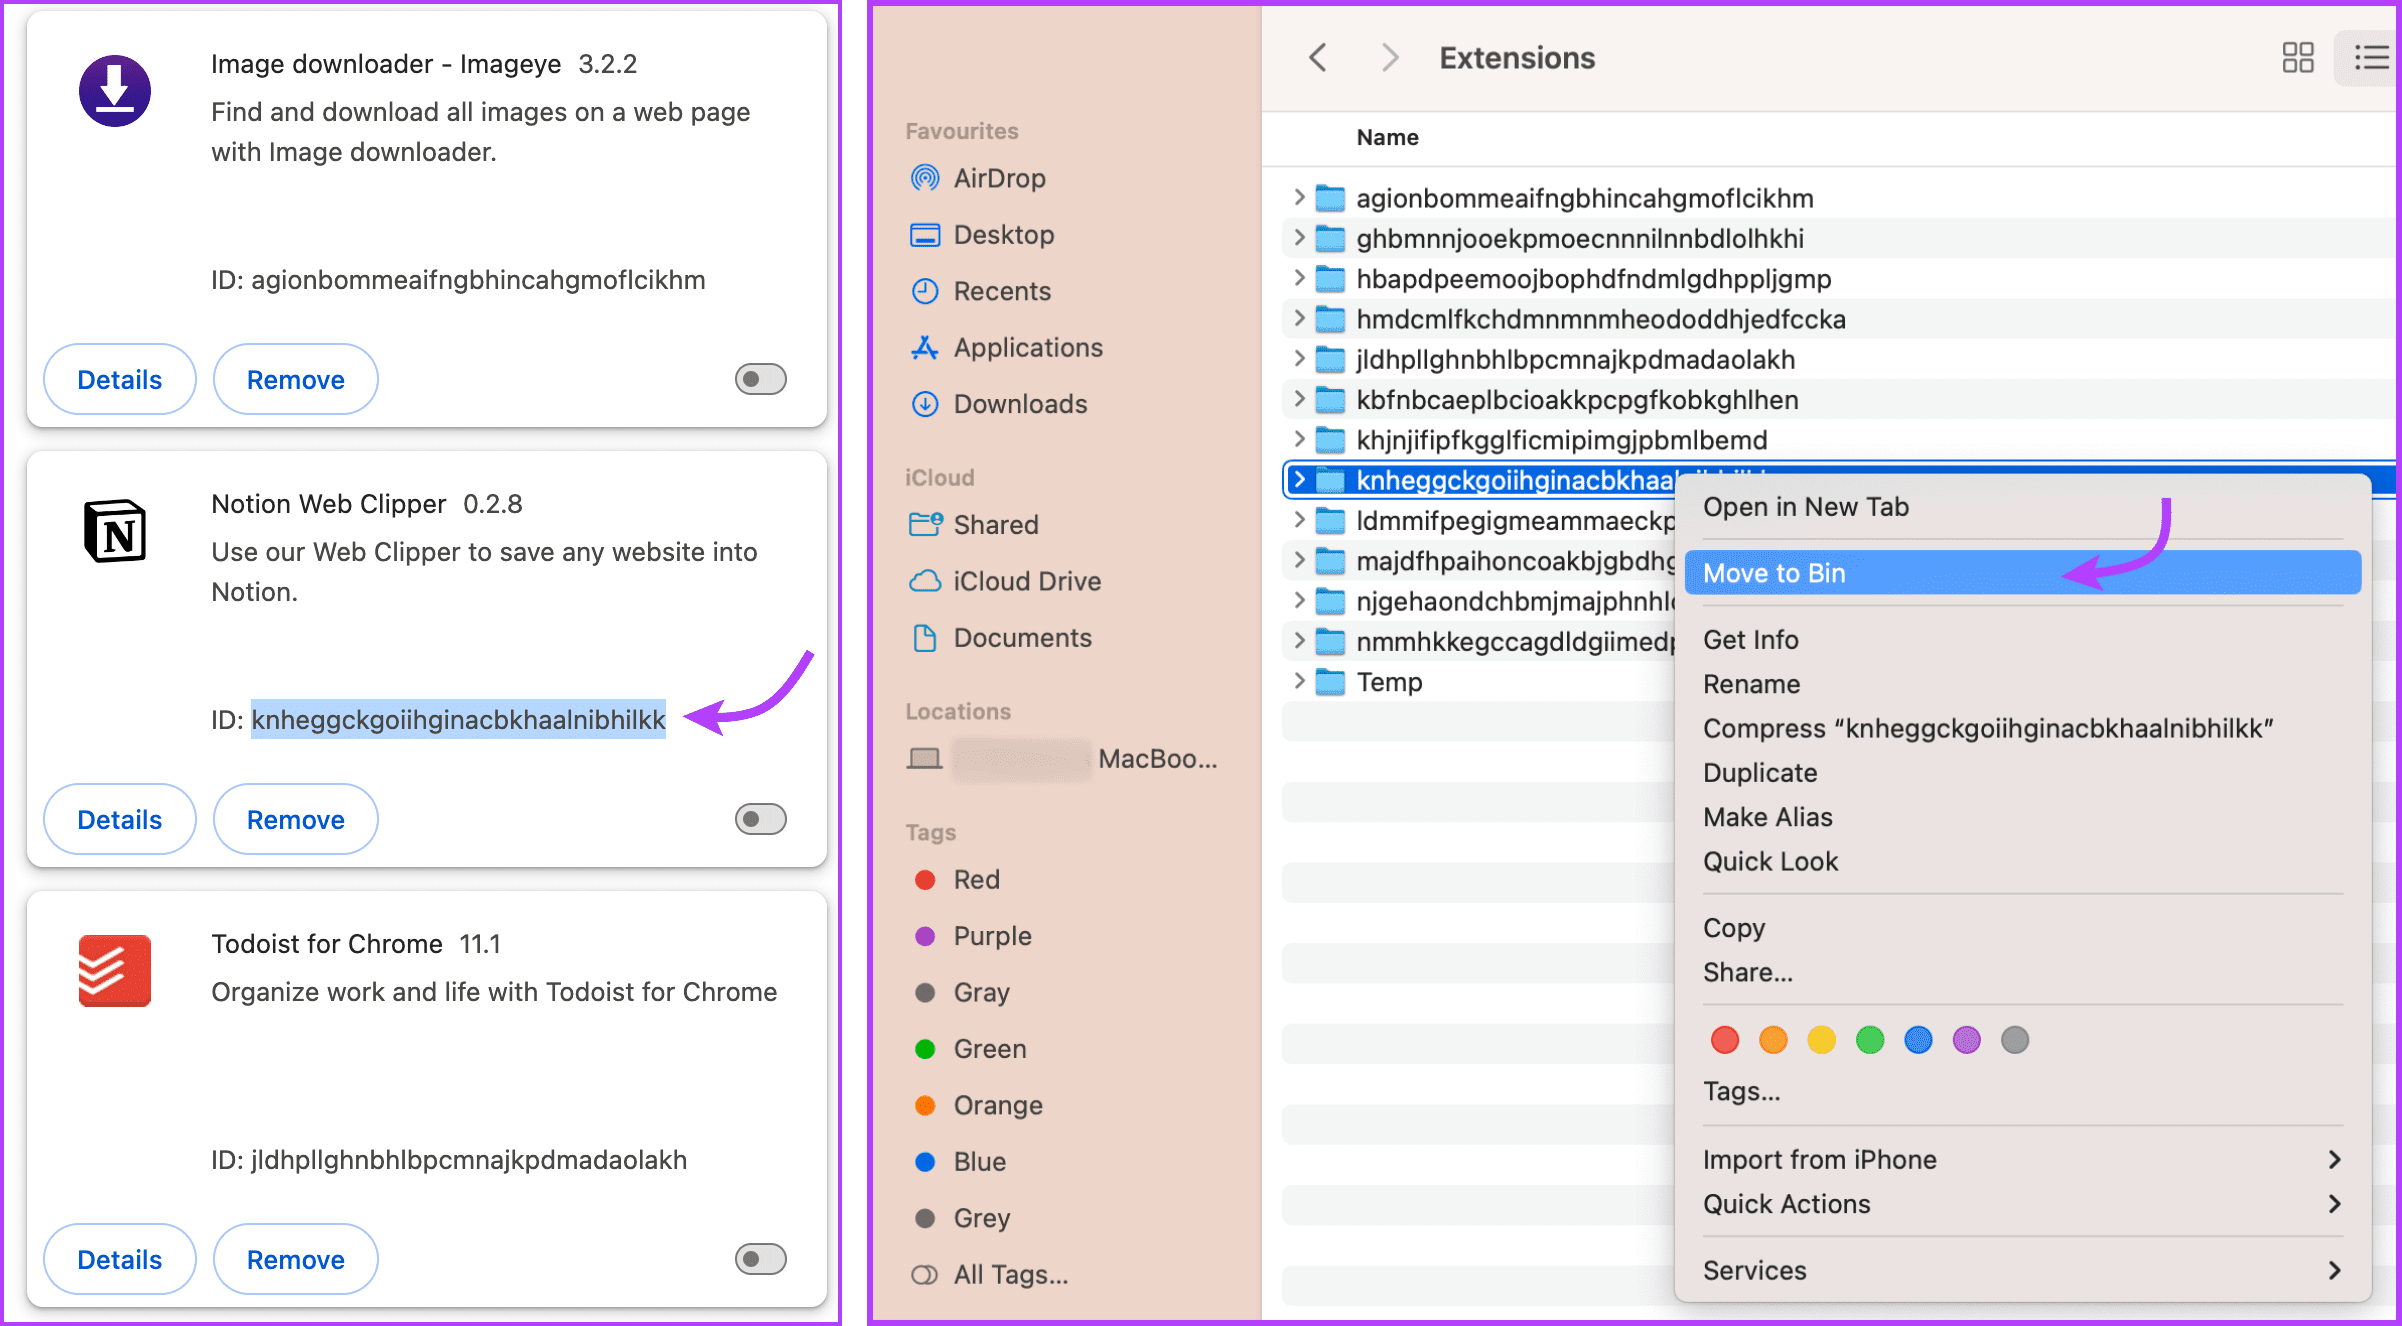Switch Finder to gallery view icon
Screen dimensions: 2402x1326
tap(2297, 58)
